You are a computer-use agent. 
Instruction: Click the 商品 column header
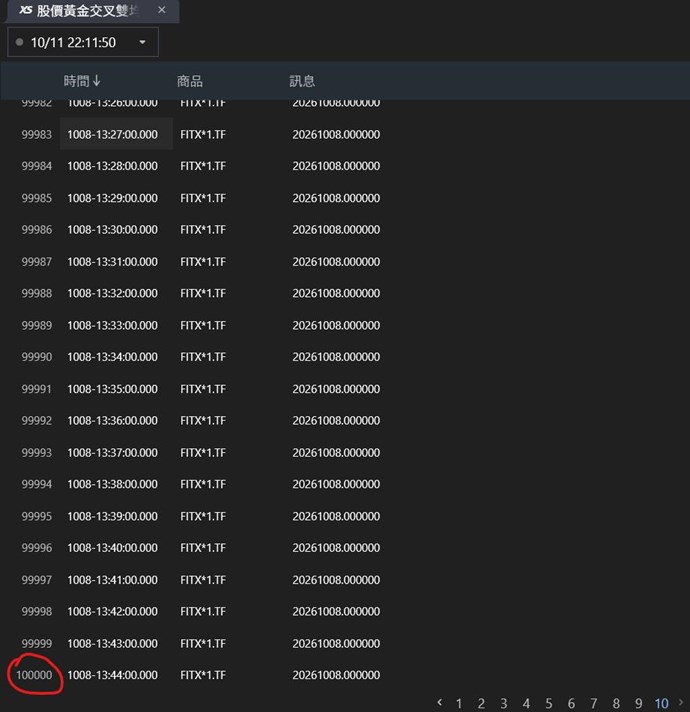click(189, 81)
